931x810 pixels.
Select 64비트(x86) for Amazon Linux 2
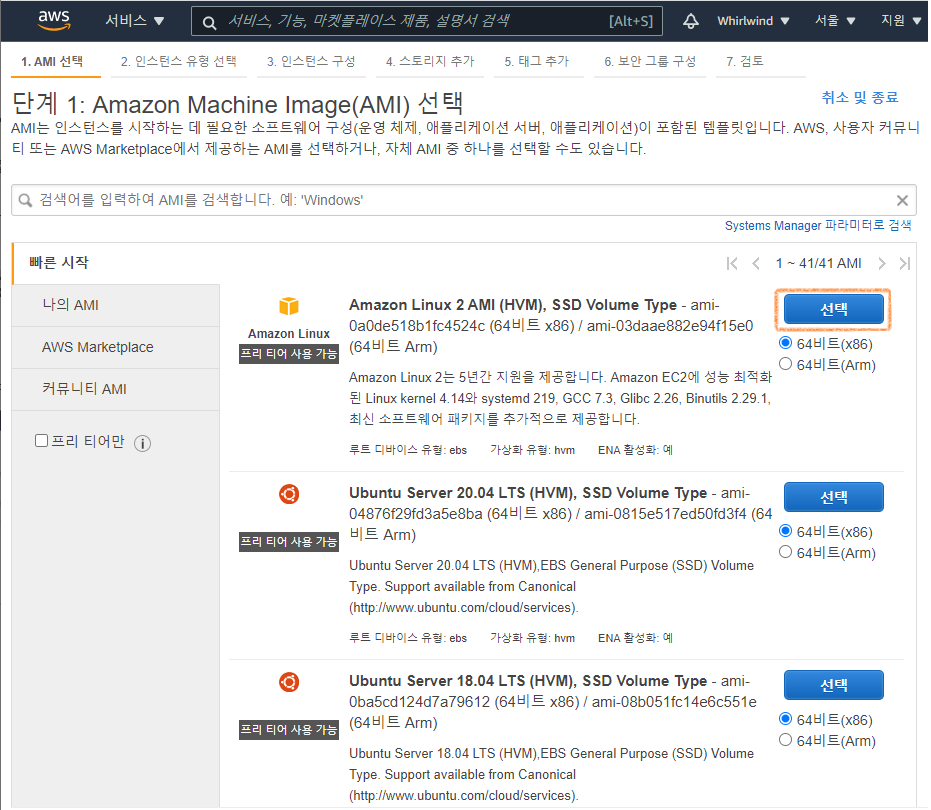click(786, 343)
